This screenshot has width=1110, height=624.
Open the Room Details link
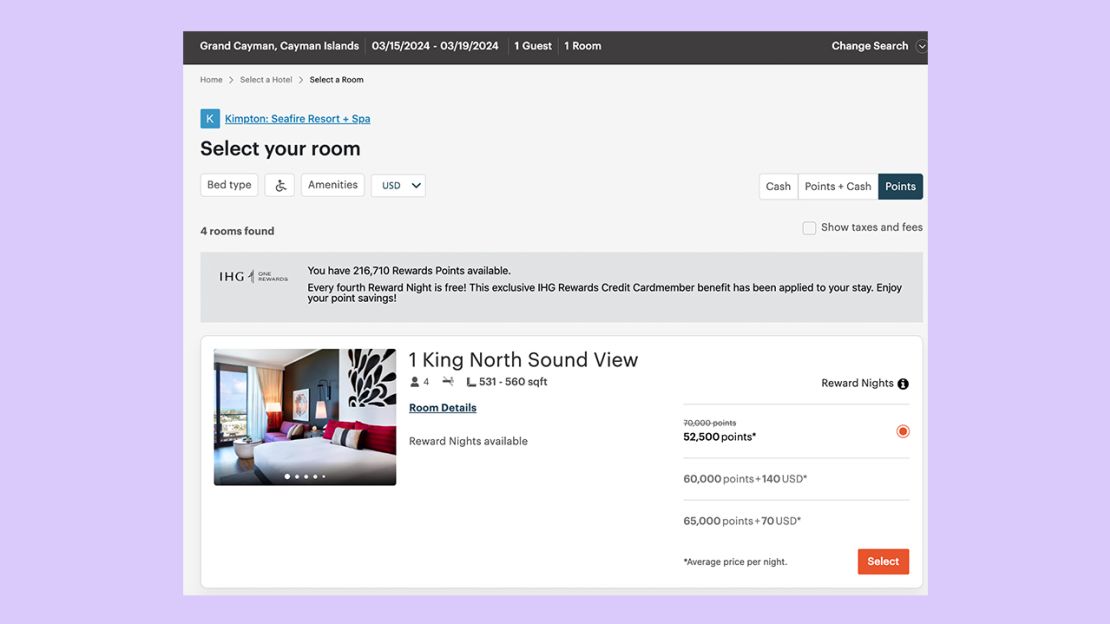[442, 408]
